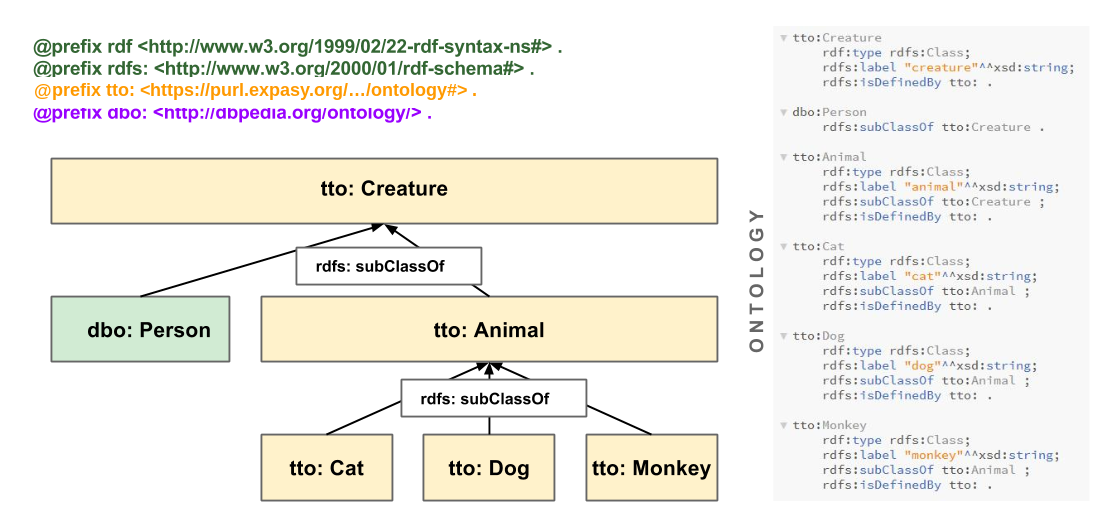Image resolution: width=1118 pixels, height=527 pixels.
Task: Click rdfs:isDefinedBy line under tto:Creature
Action: coord(907,83)
